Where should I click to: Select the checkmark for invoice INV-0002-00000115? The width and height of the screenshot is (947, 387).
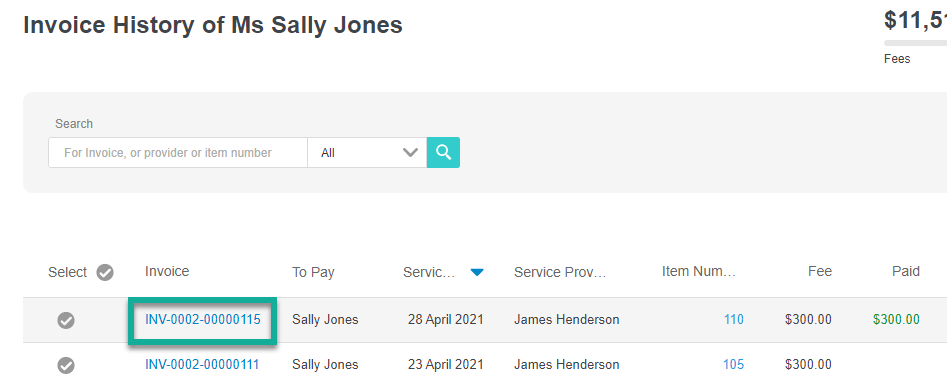(66, 321)
